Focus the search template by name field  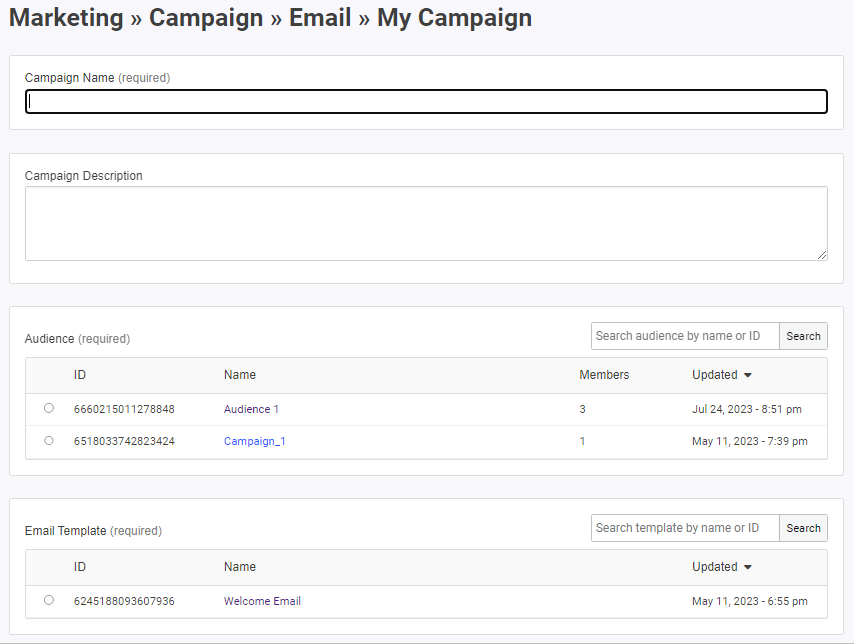tap(685, 528)
